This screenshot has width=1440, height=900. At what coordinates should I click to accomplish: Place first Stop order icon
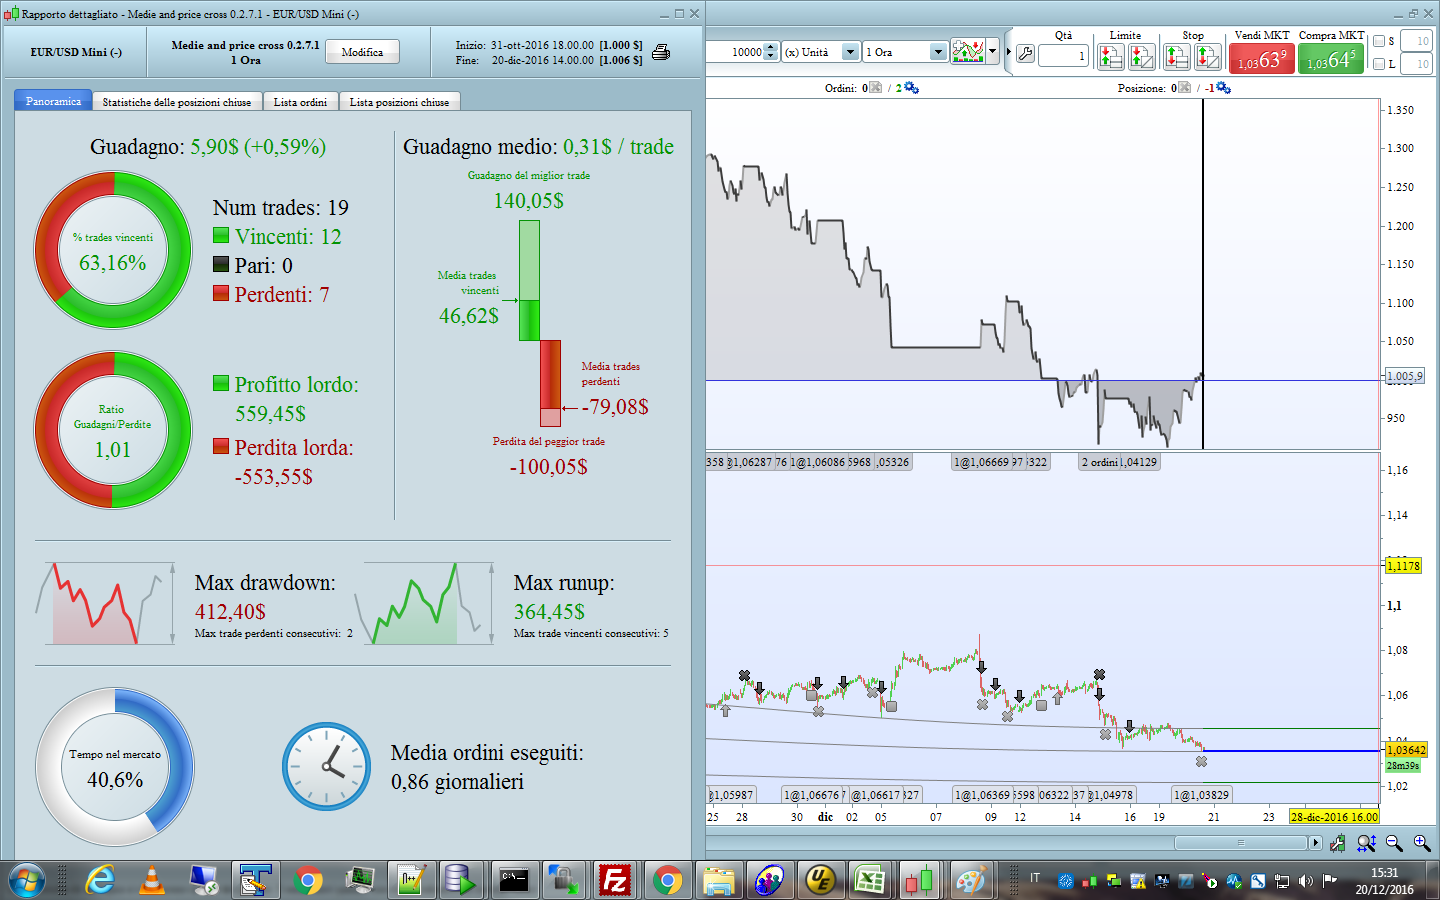[1176, 57]
